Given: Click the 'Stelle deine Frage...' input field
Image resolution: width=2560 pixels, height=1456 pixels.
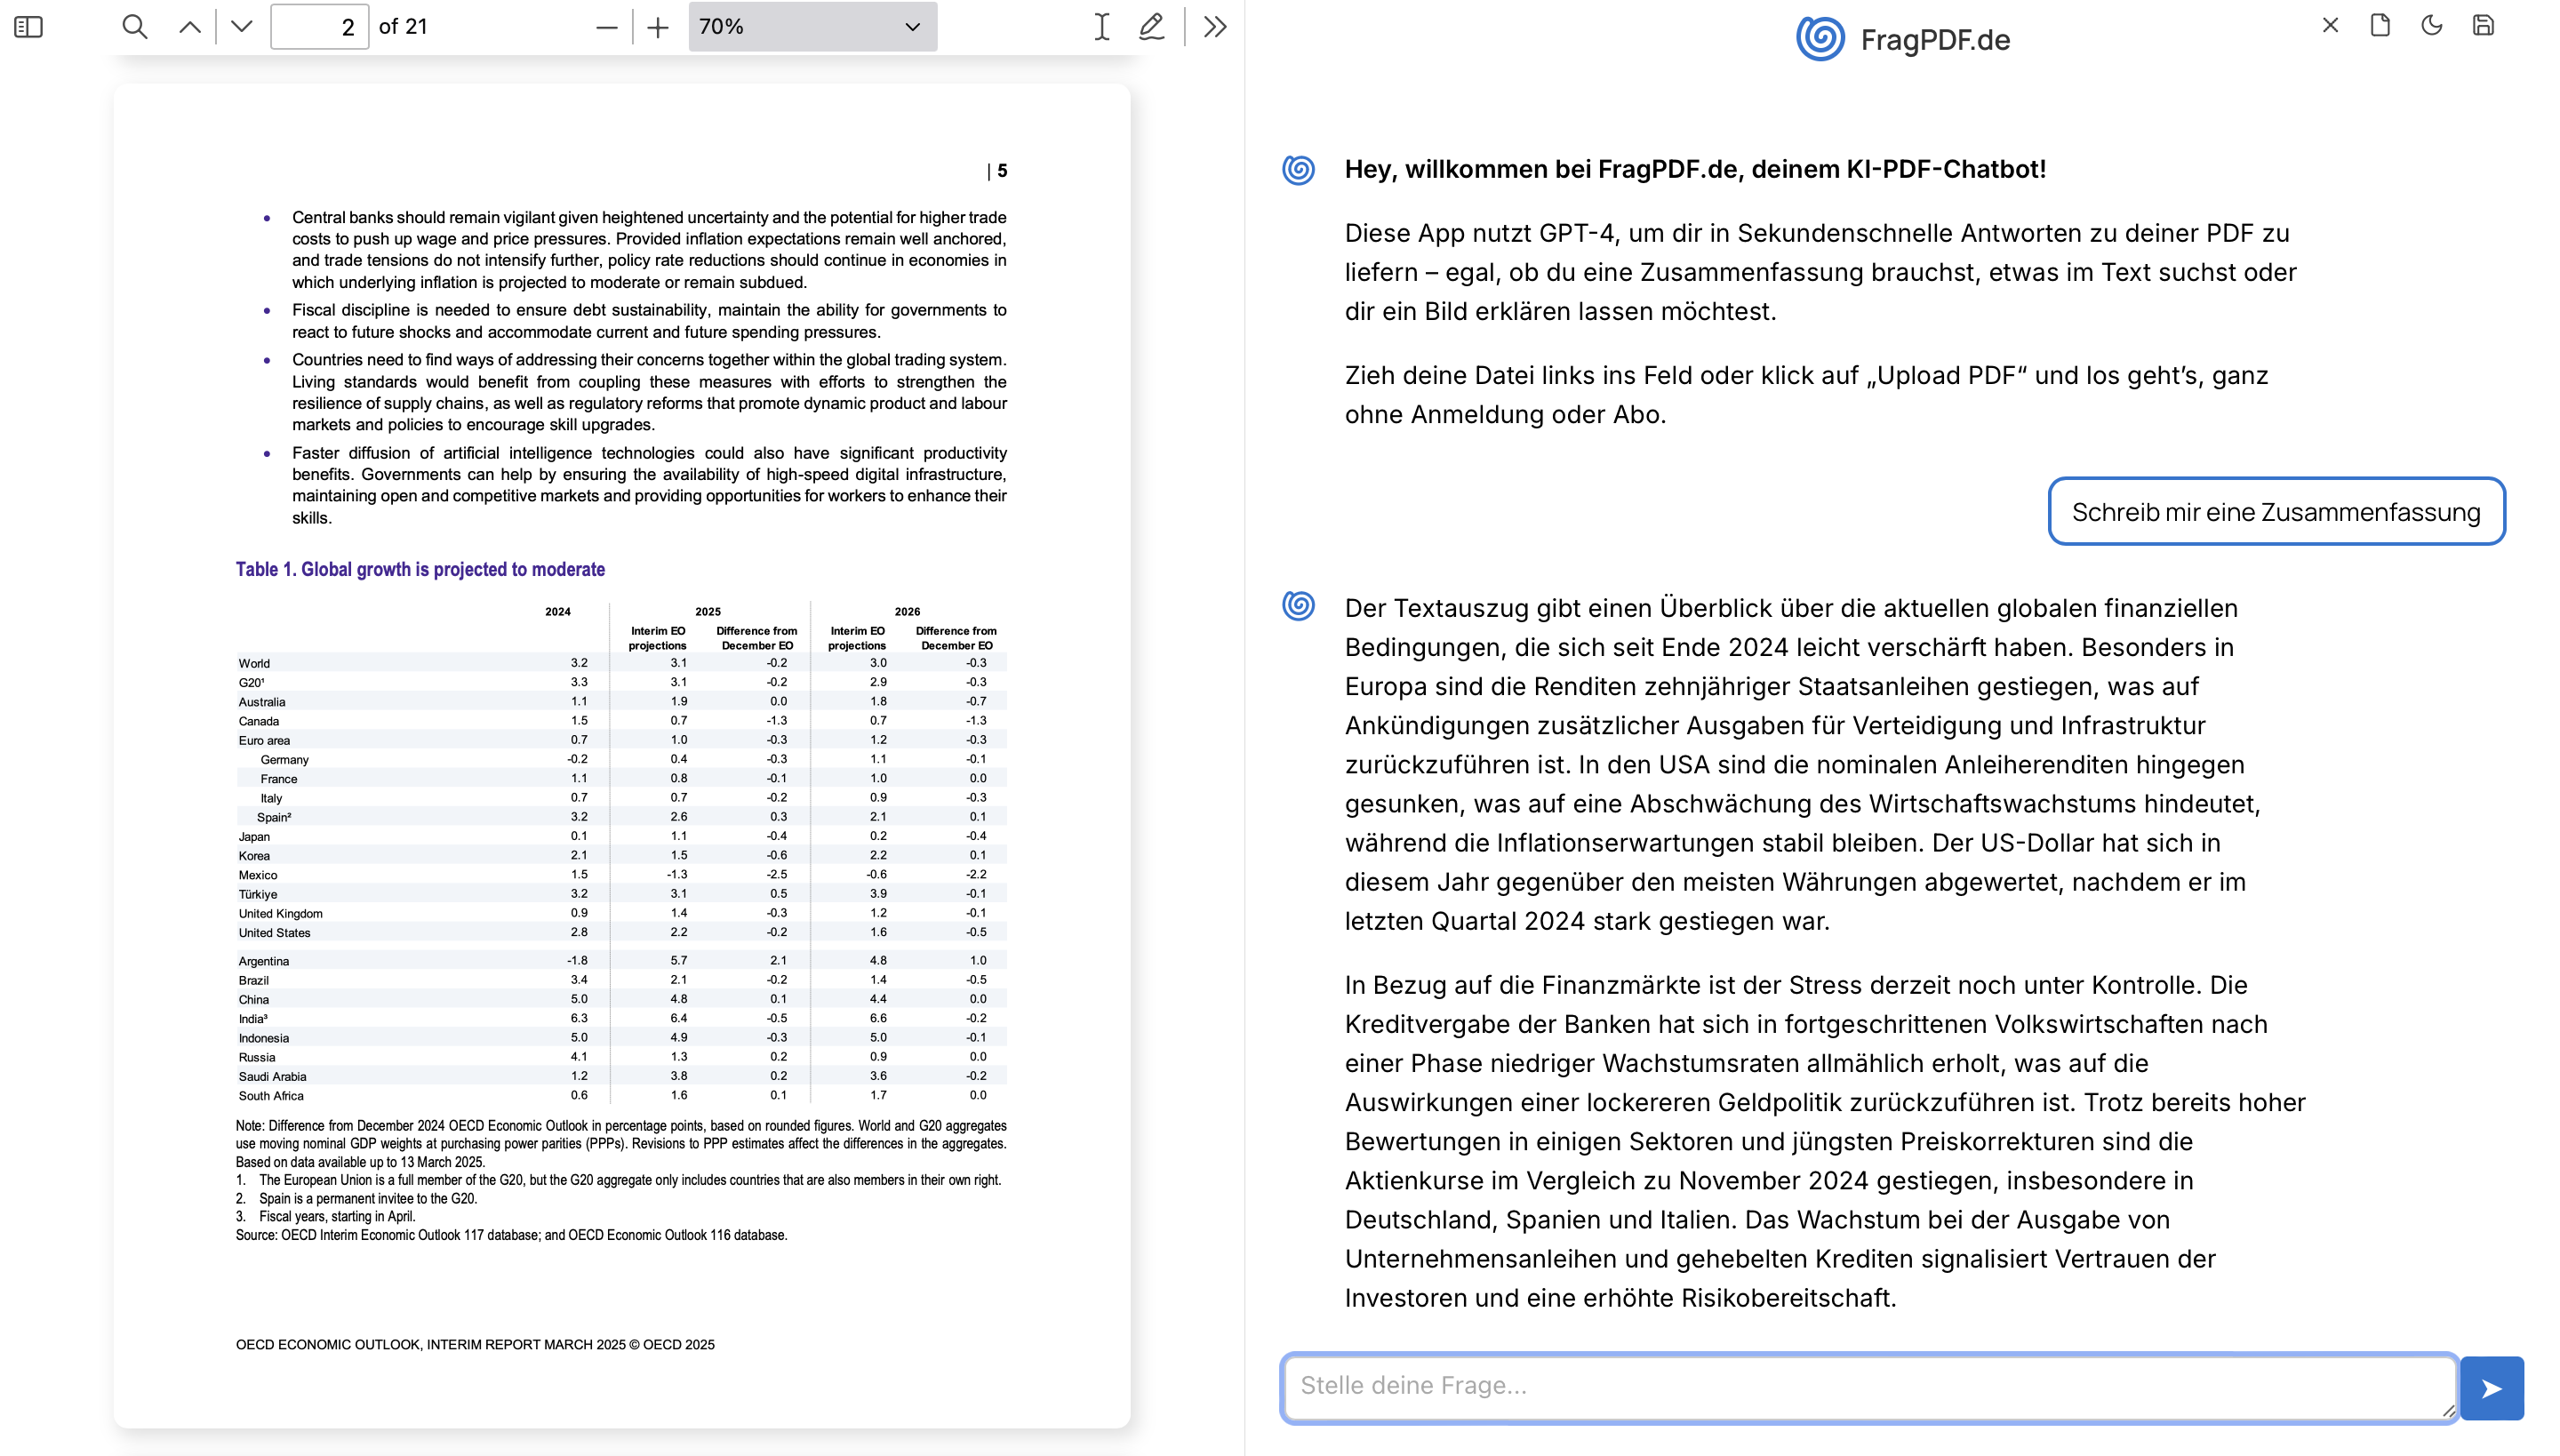Looking at the screenshot, I should click(1868, 1385).
